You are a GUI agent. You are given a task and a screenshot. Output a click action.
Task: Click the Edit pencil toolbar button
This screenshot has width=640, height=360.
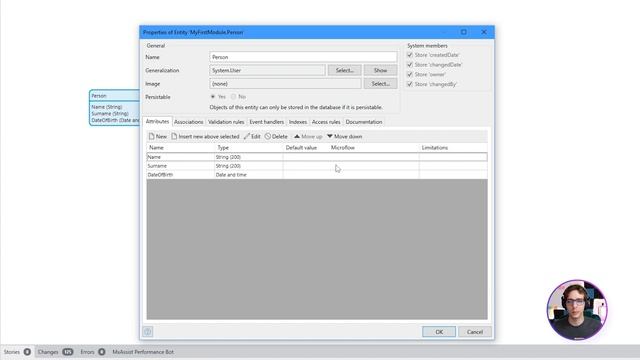click(252, 136)
